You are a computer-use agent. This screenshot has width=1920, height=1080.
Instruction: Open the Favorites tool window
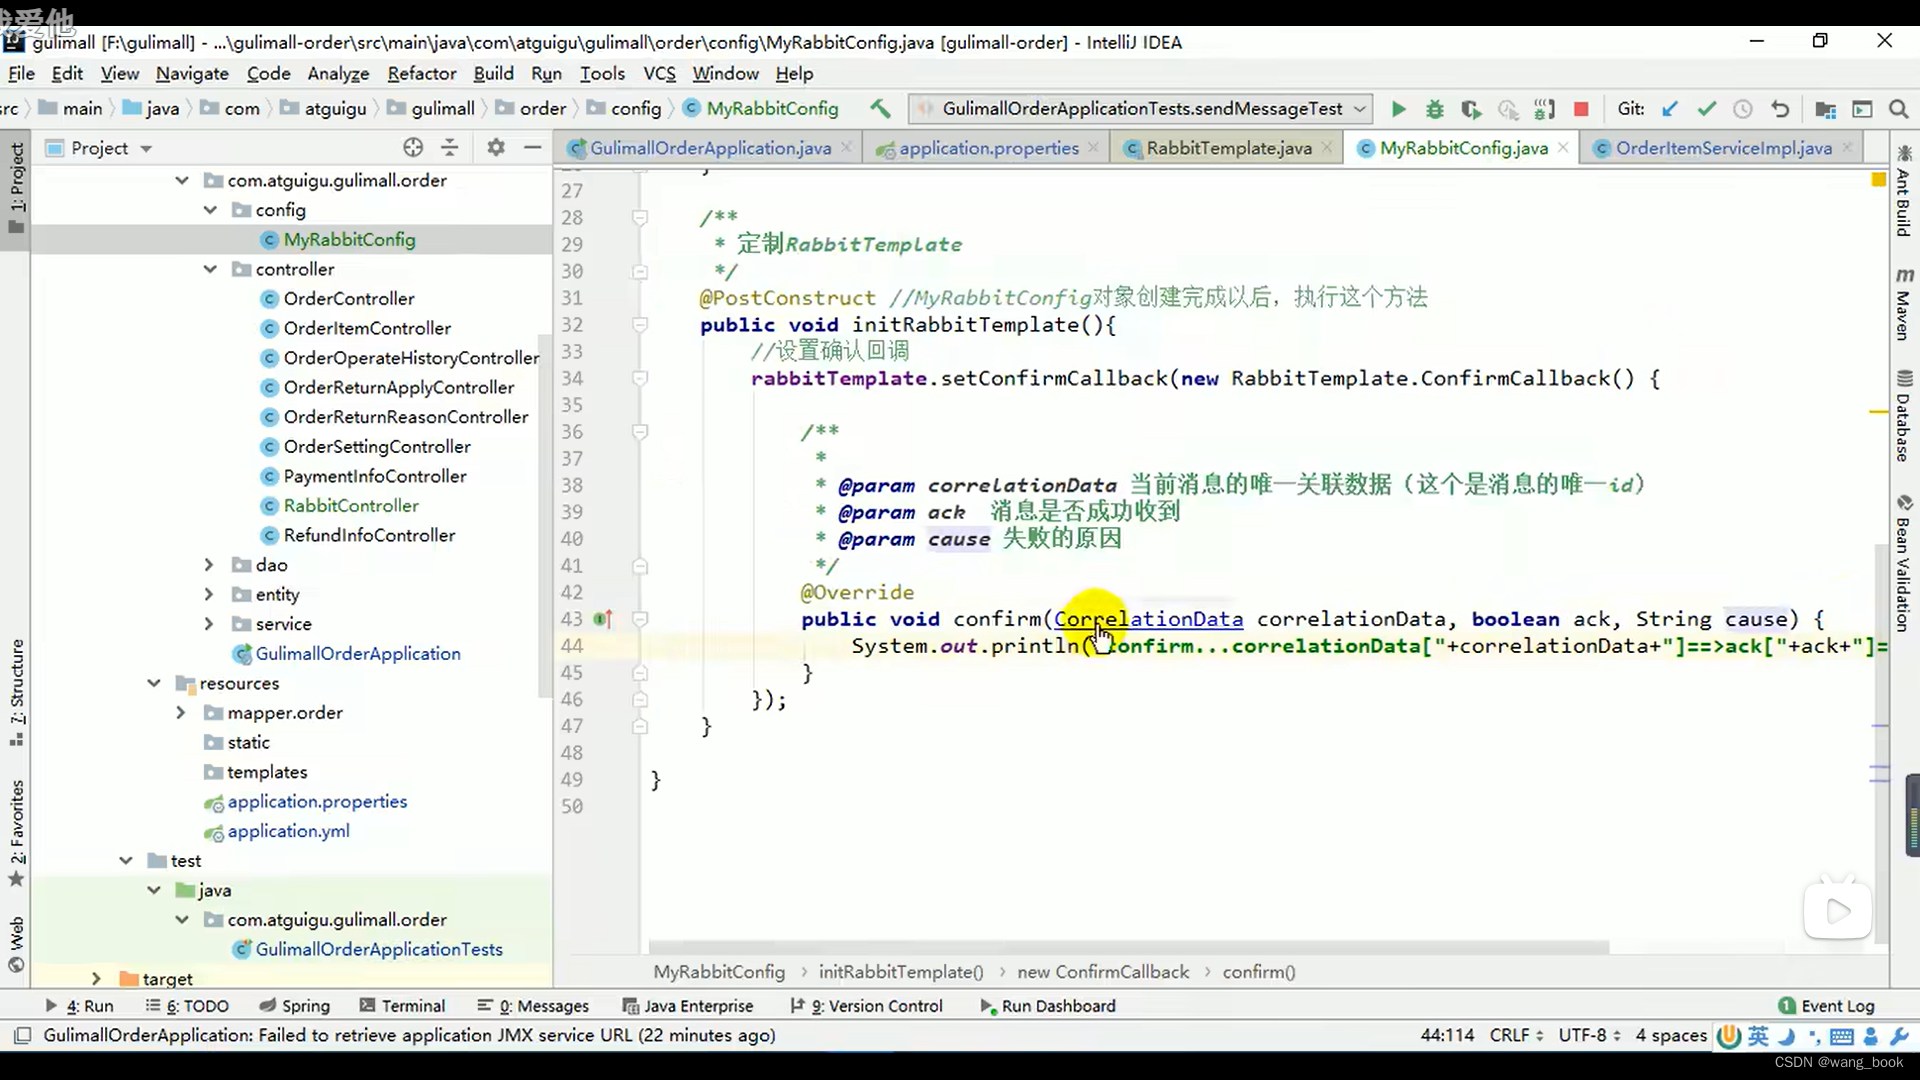(16, 832)
